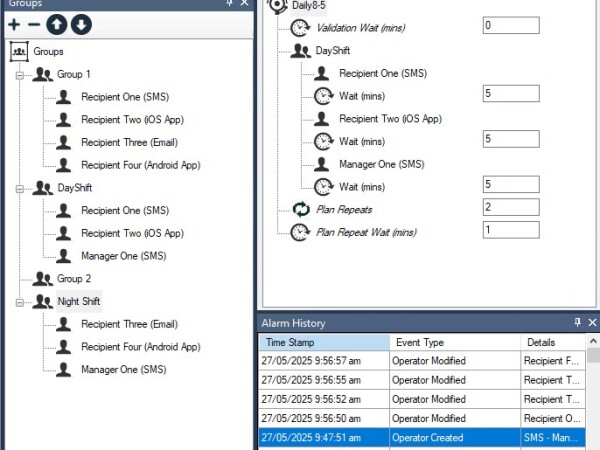Click person icon for Recipient Four under Group 1
This screenshot has height=450, width=600.
(64, 165)
